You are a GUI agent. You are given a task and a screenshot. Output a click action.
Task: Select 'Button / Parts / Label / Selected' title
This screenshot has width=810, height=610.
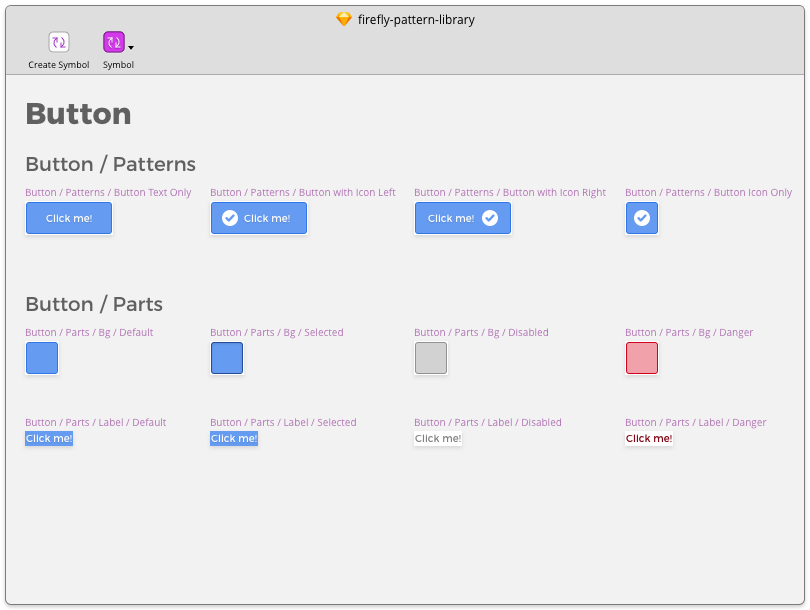(x=283, y=422)
